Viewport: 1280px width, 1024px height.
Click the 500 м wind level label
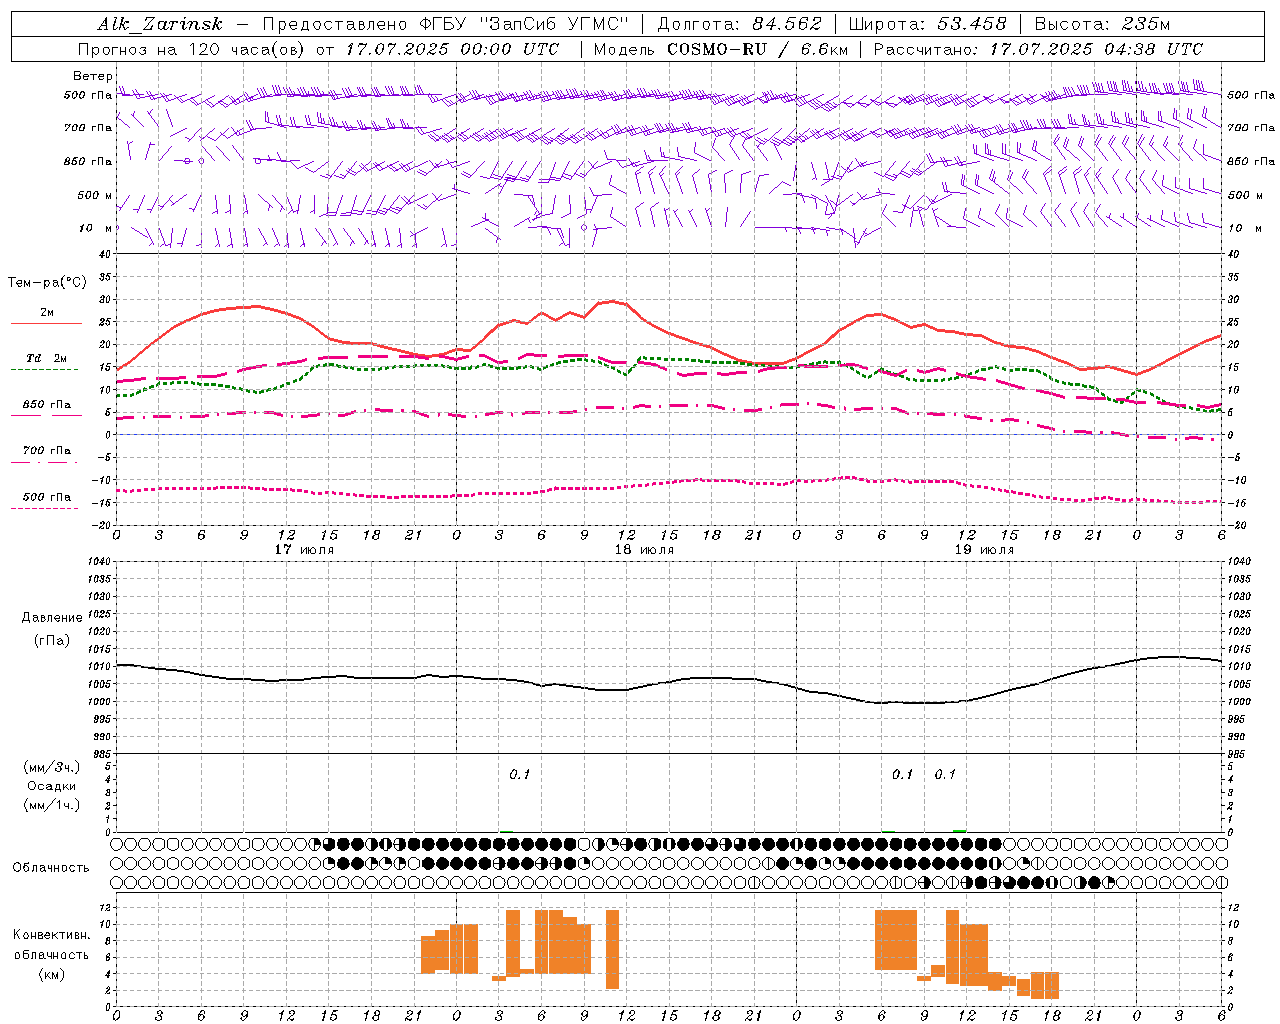click(x=95, y=195)
